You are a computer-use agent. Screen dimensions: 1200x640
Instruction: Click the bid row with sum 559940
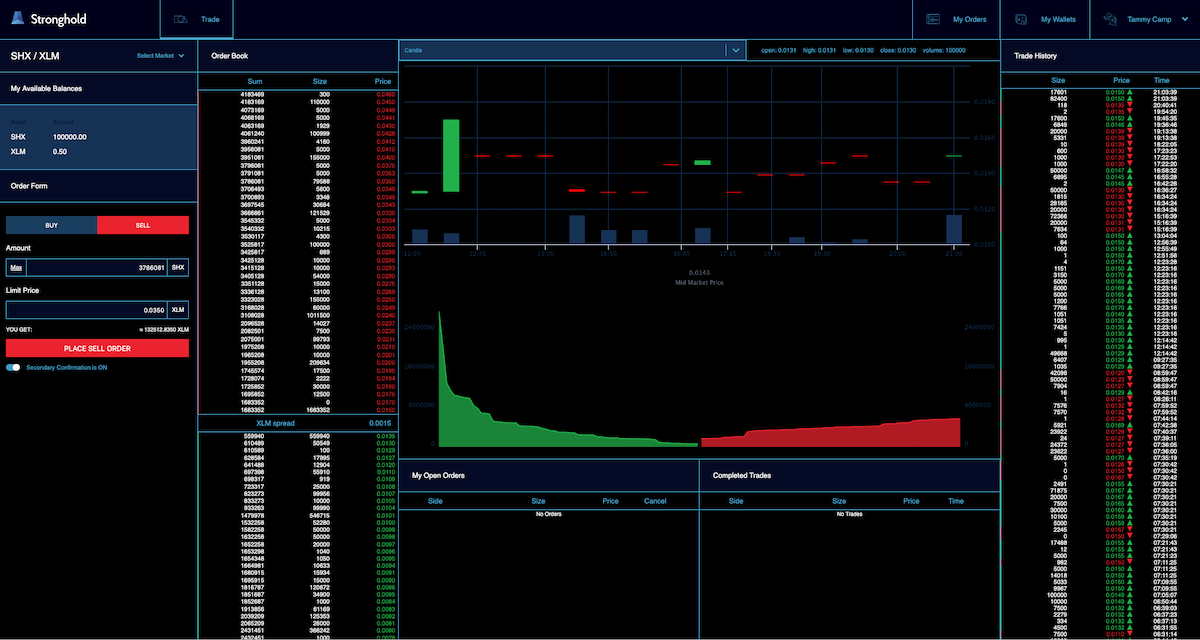(298, 437)
